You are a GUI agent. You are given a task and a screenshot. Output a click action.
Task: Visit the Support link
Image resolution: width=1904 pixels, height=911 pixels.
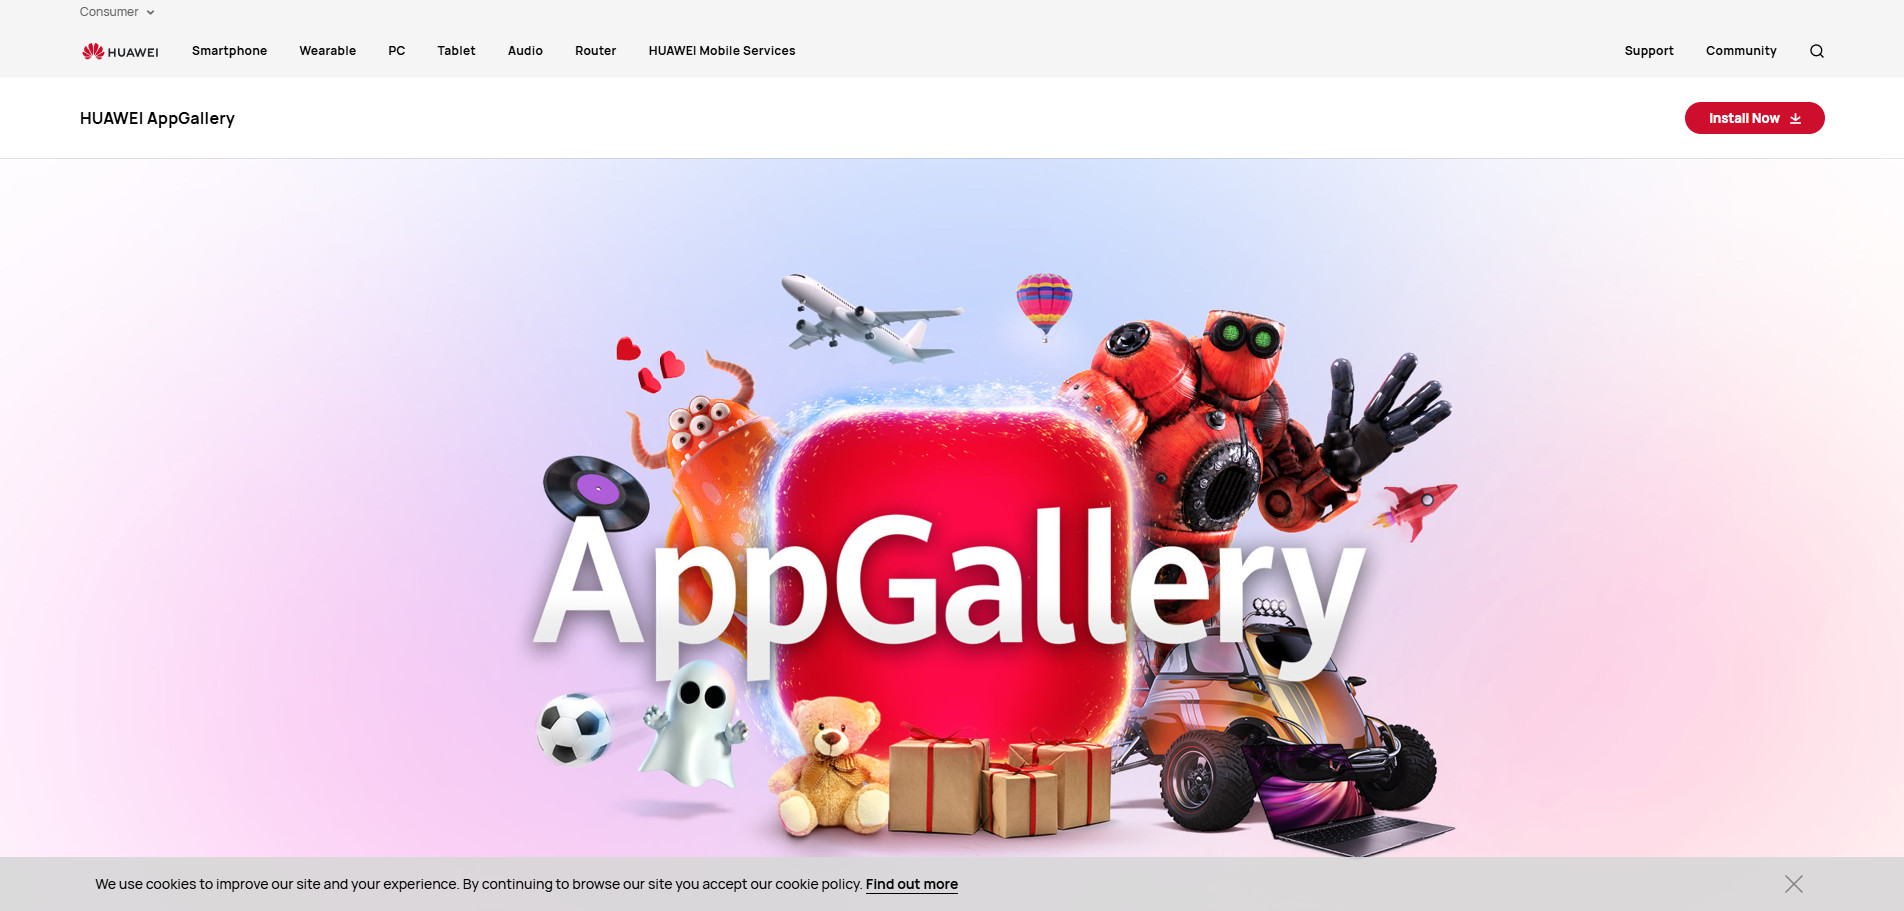click(x=1649, y=51)
